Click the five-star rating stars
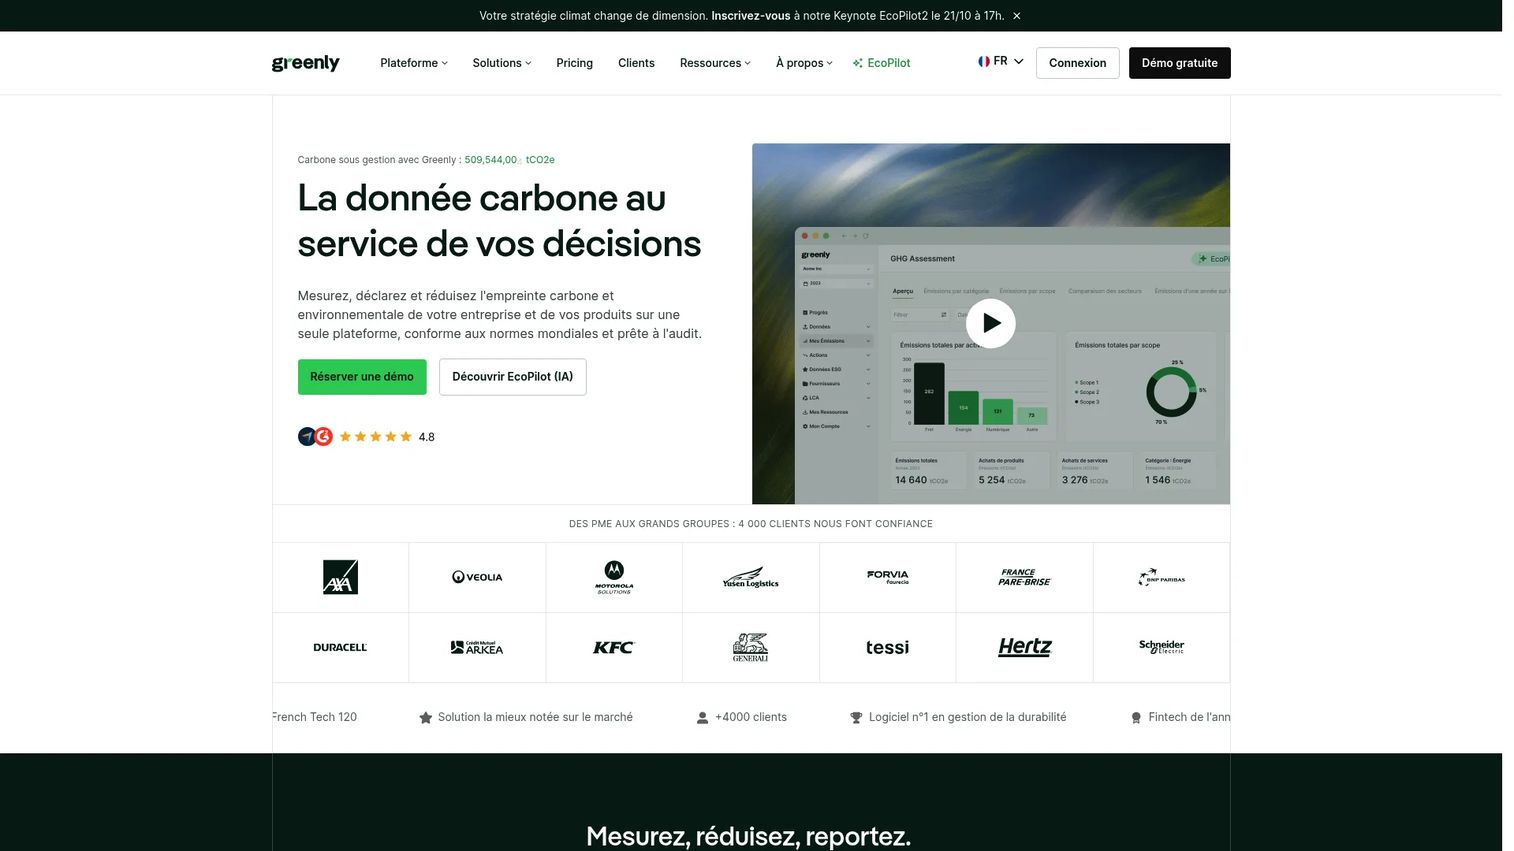1514x851 pixels. (x=376, y=437)
